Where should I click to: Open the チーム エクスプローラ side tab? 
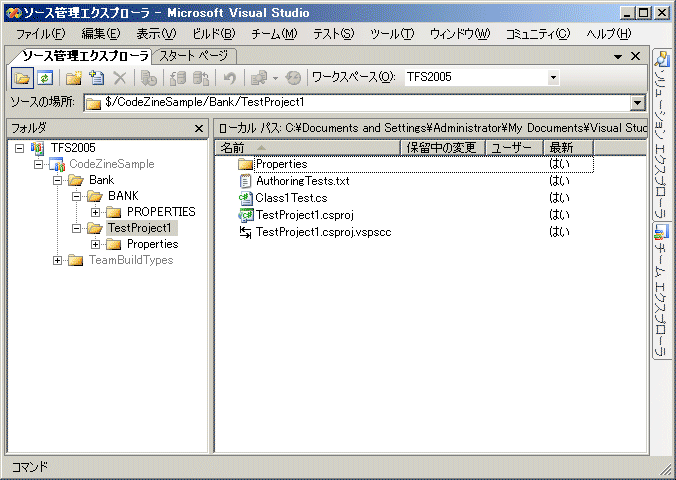click(x=661, y=291)
